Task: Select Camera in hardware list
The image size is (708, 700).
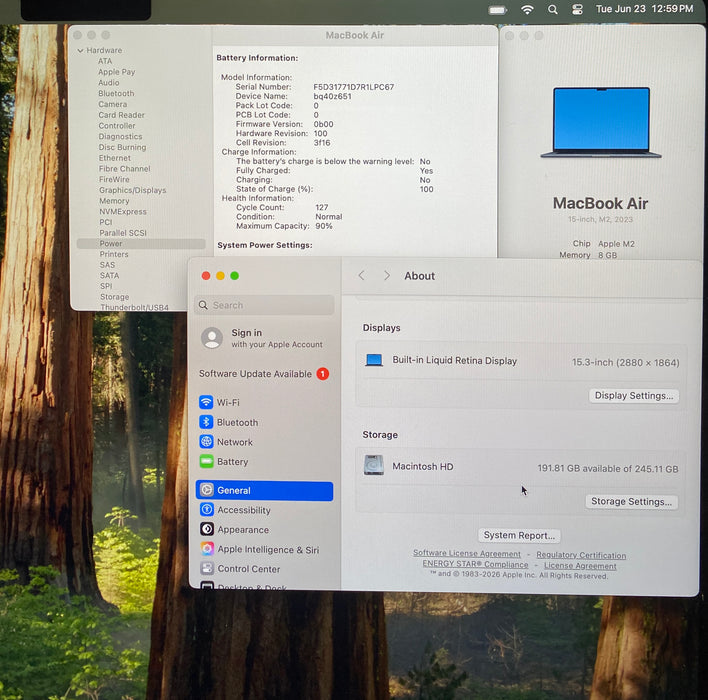Action: [112, 104]
